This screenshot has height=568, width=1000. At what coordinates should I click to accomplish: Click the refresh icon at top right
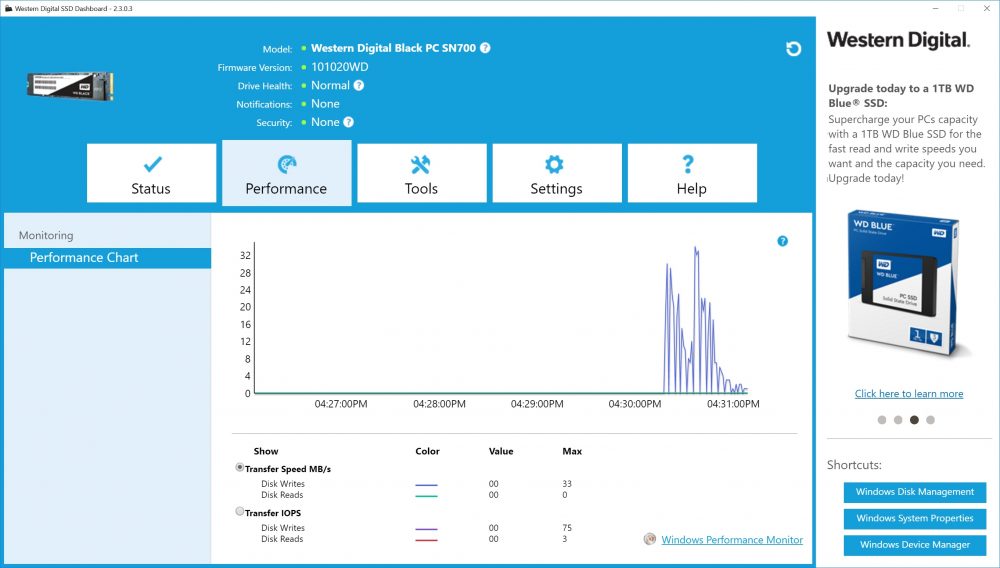pyautogui.click(x=793, y=49)
